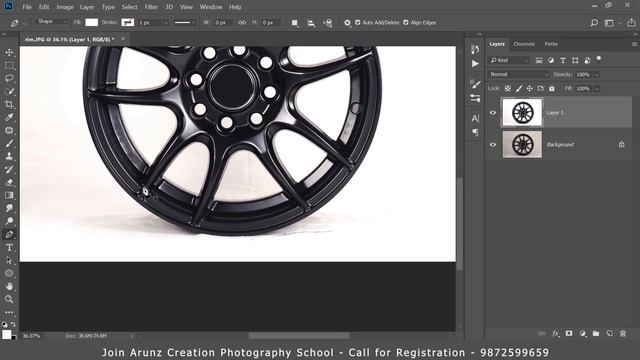This screenshot has height=360, width=640.
Task: Toggle Auto Add/Delete checkbox
Action: [358, 22]
